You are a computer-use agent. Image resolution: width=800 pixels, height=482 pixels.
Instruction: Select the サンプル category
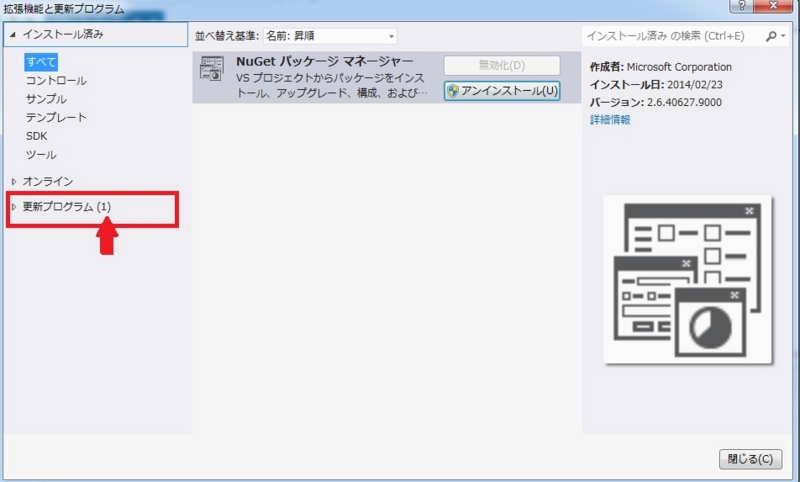click(46, 99)
